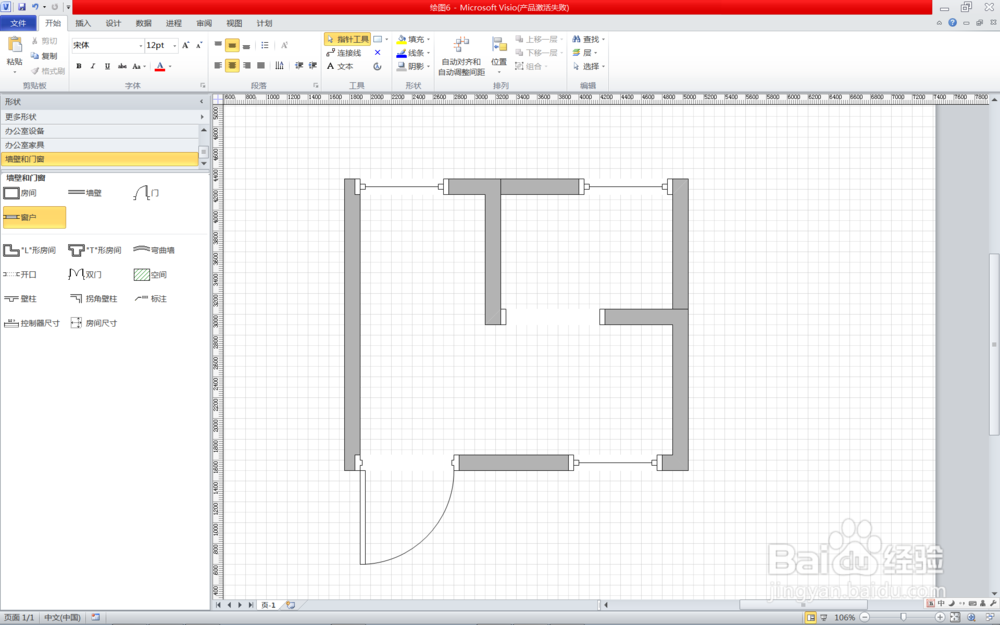Click Bring Forward (上移一层)
Screen dimensions: 1000x625
tap(539, 39)
